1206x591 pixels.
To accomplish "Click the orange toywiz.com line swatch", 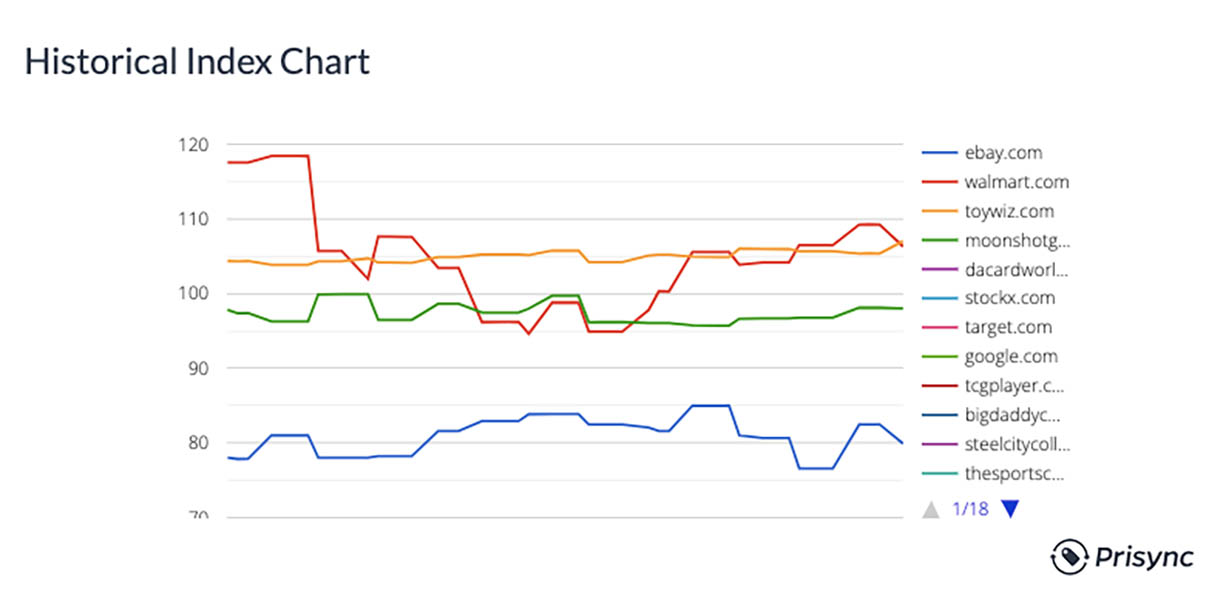I will pos(938,211).
